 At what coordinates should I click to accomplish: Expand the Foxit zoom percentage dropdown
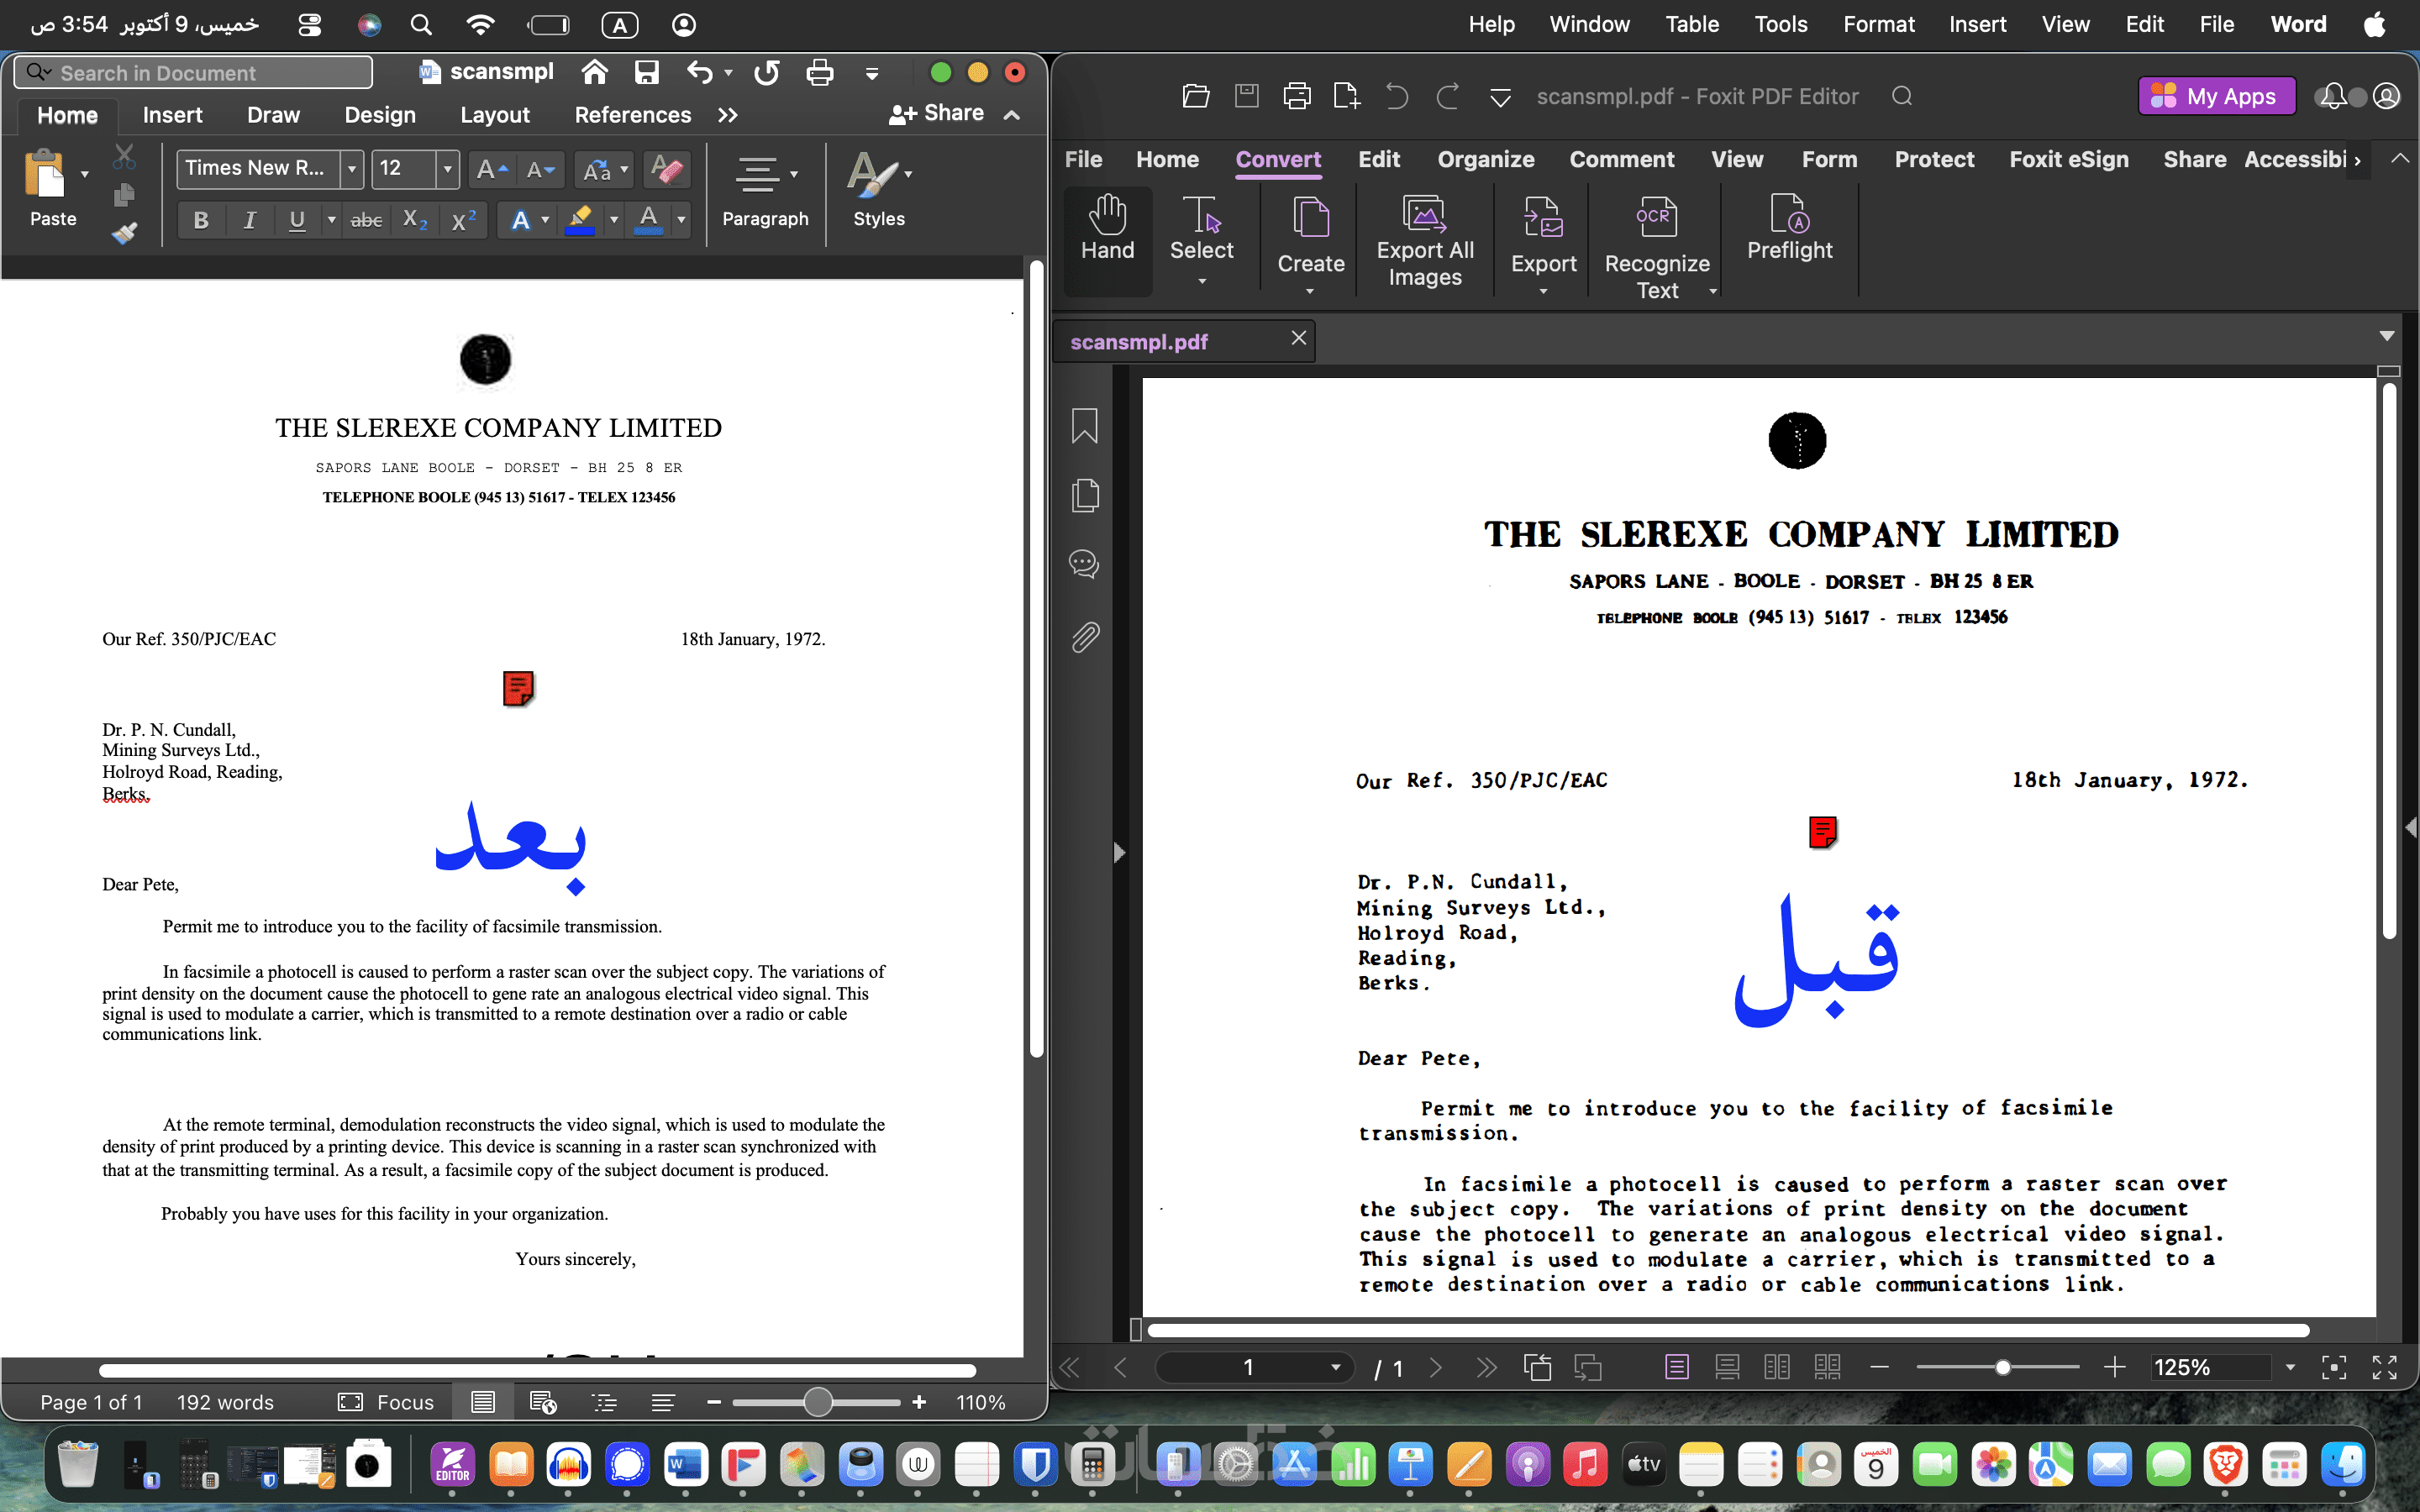click(2290, 1367)
